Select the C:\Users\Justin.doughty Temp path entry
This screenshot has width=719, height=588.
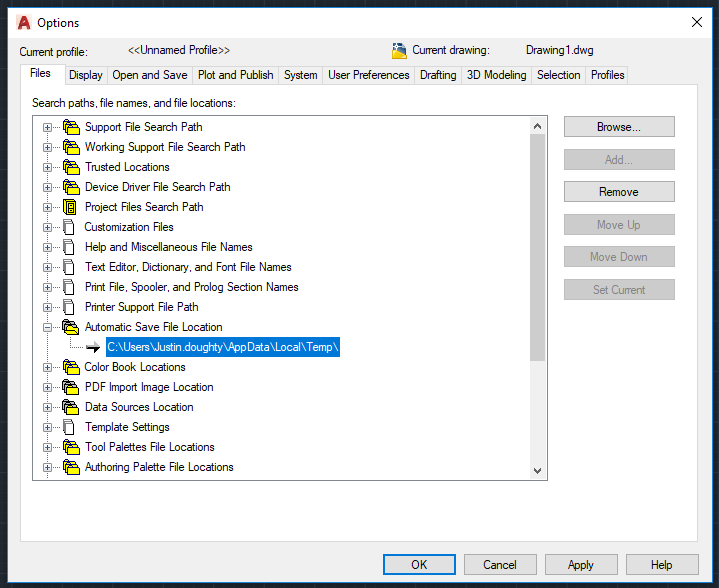(223, 347)
